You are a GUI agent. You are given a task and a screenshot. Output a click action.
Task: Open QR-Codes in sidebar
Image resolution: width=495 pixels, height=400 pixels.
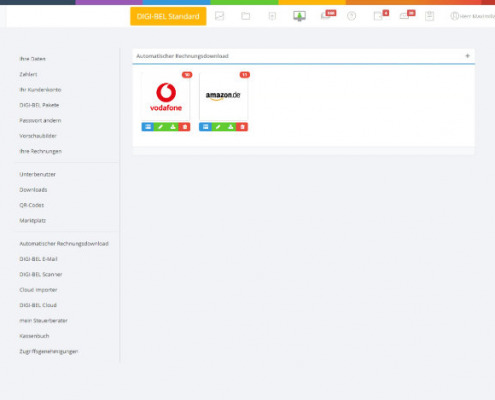pos(32,205)
